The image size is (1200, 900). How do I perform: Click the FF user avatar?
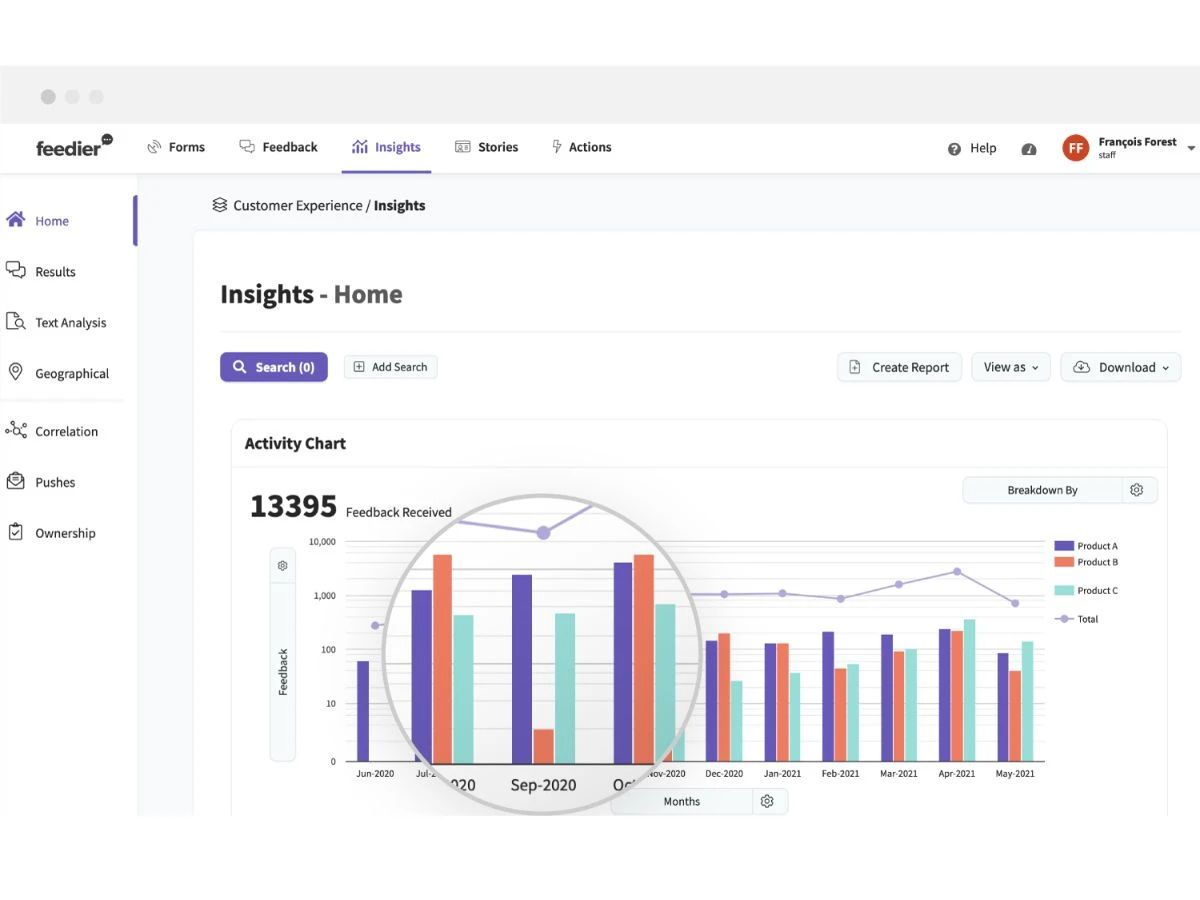(x=1076, y=148)
